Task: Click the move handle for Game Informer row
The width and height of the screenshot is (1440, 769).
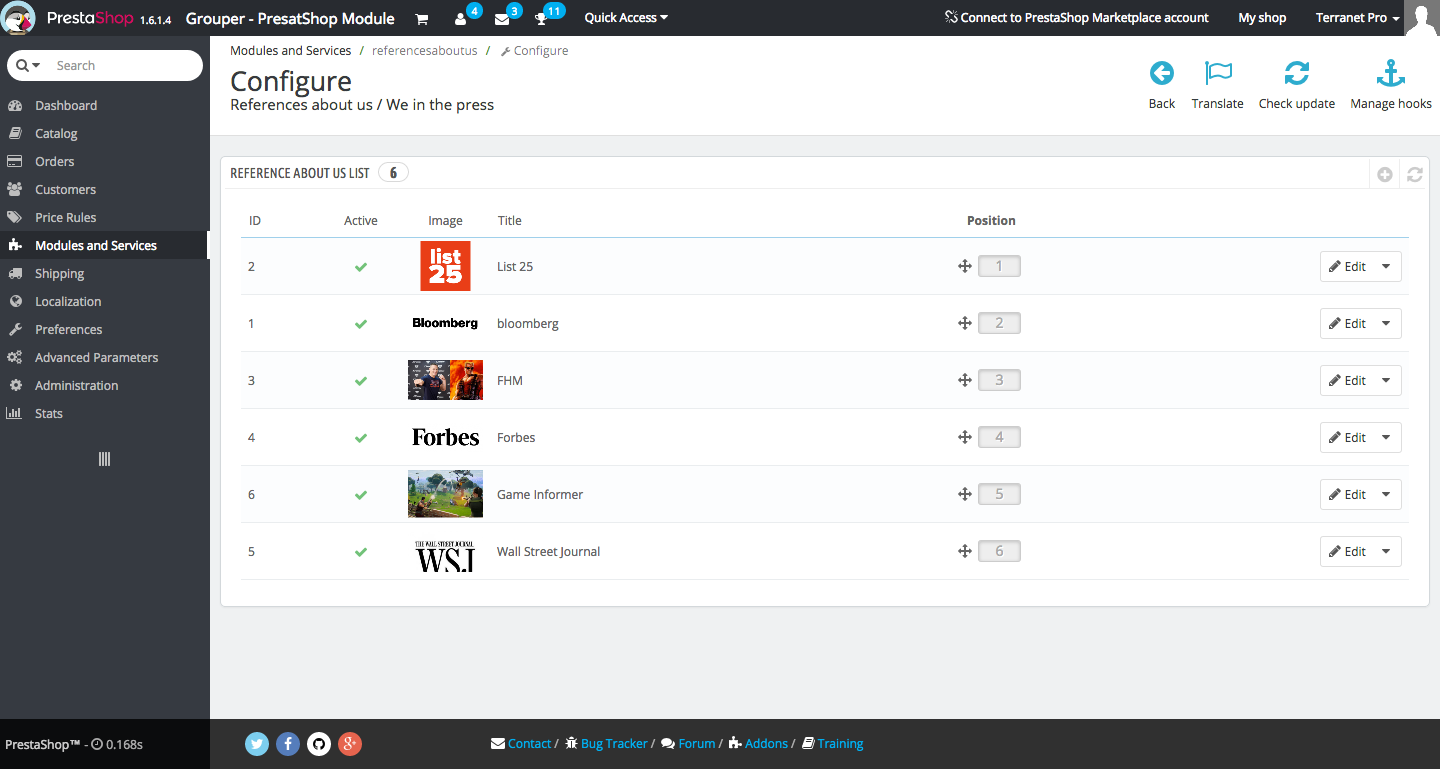Action: (x=965, y=494)
